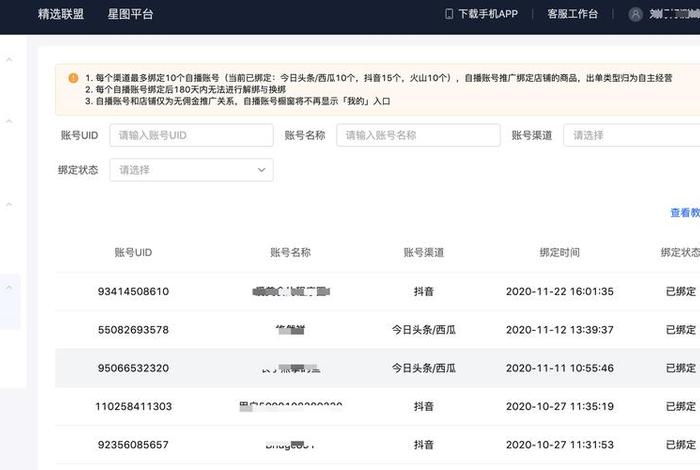
Task: Click binding time 2020-11-12 13:39:37
Action: tap(559, 330)
